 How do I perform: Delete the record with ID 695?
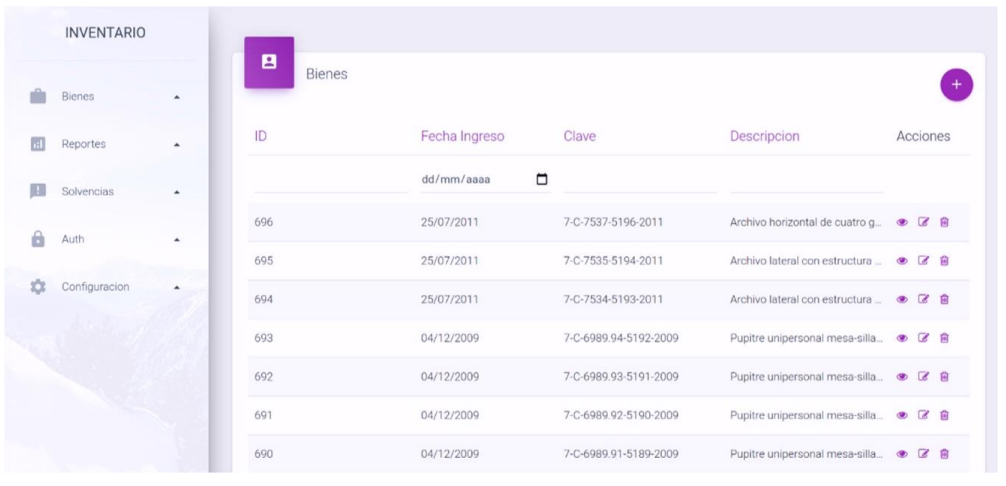[944, 261]
